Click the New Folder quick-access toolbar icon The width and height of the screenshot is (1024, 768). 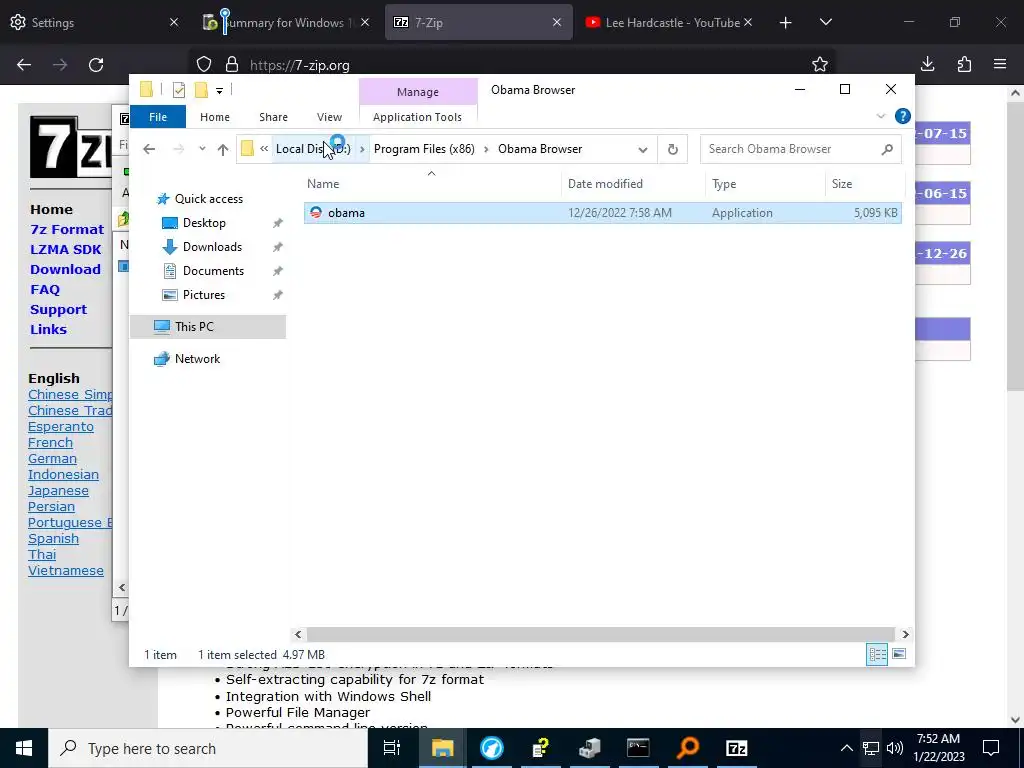click(x=201, y=90)
